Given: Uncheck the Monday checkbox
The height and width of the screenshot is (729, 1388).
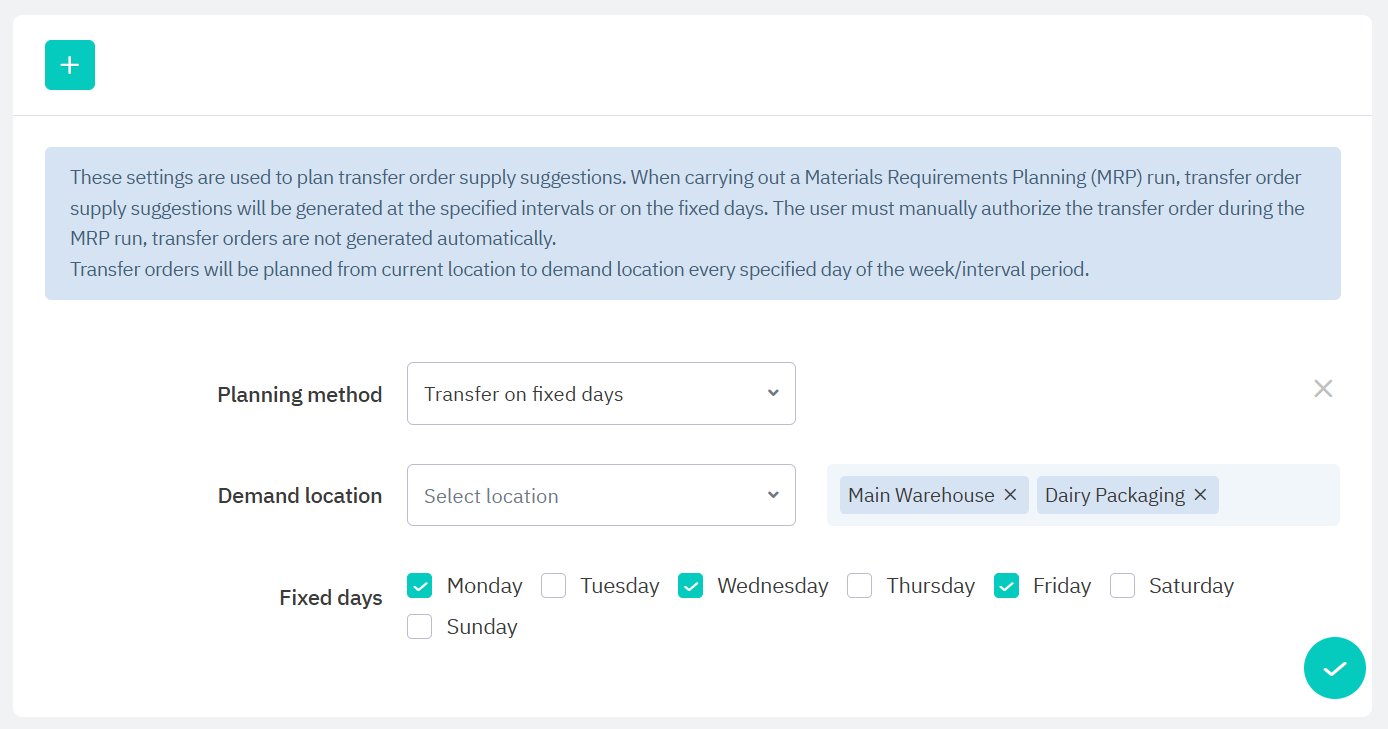Looking at the screenshot, I should [420, 586].
